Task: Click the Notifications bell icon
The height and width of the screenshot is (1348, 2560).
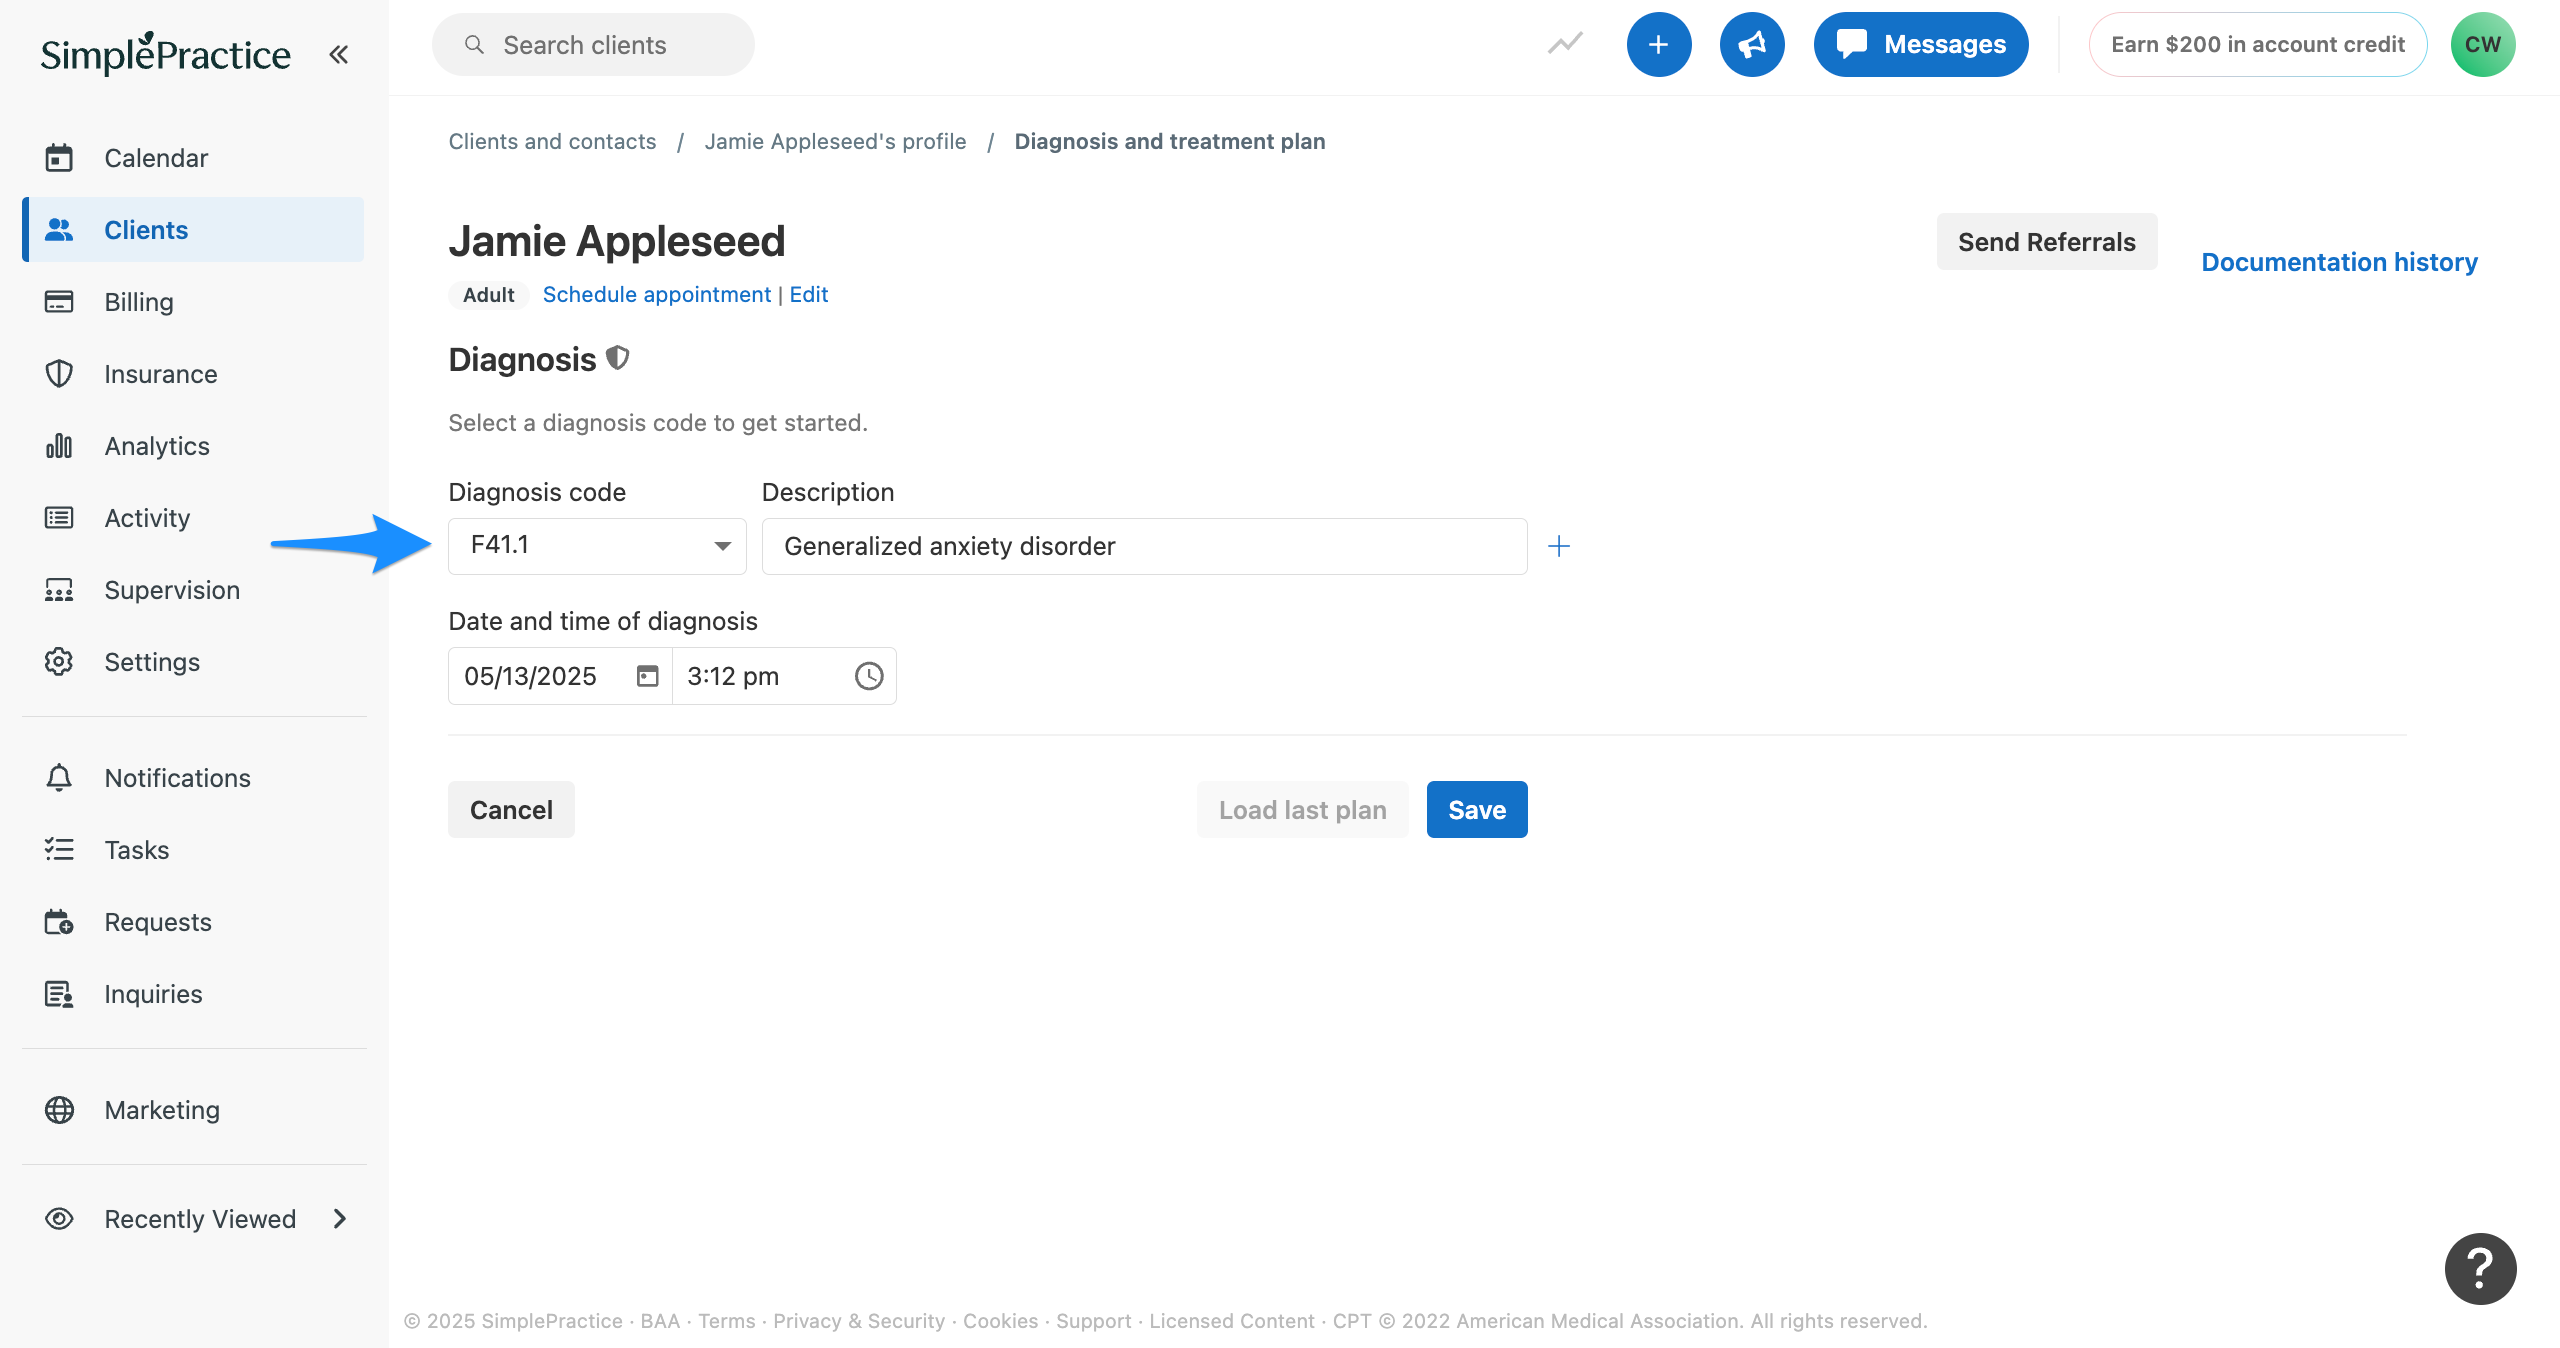Action: (59, 778)
